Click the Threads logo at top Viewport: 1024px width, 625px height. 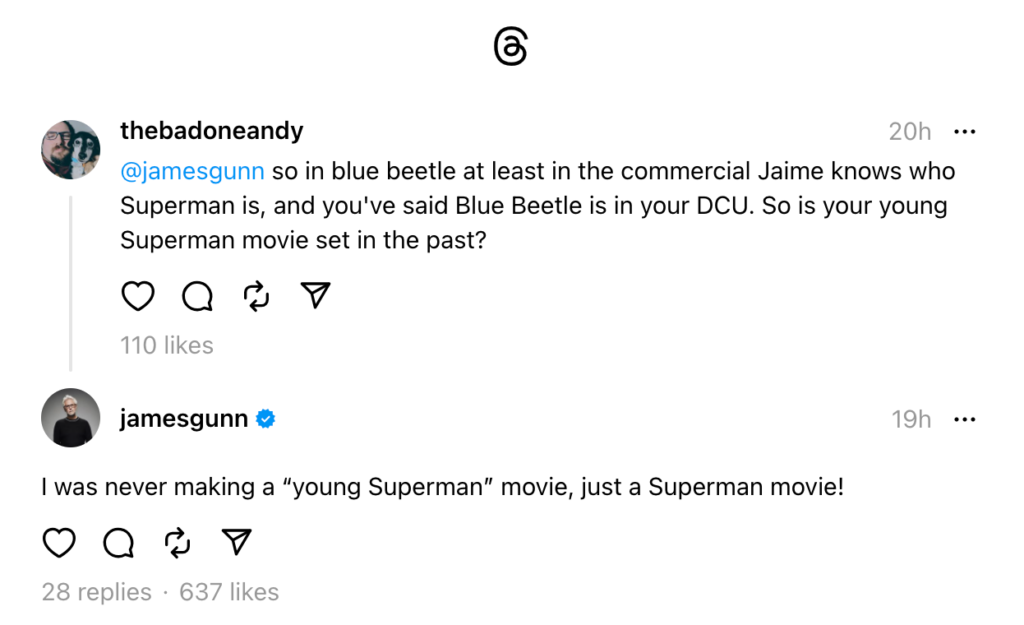(x=511, y=47)
